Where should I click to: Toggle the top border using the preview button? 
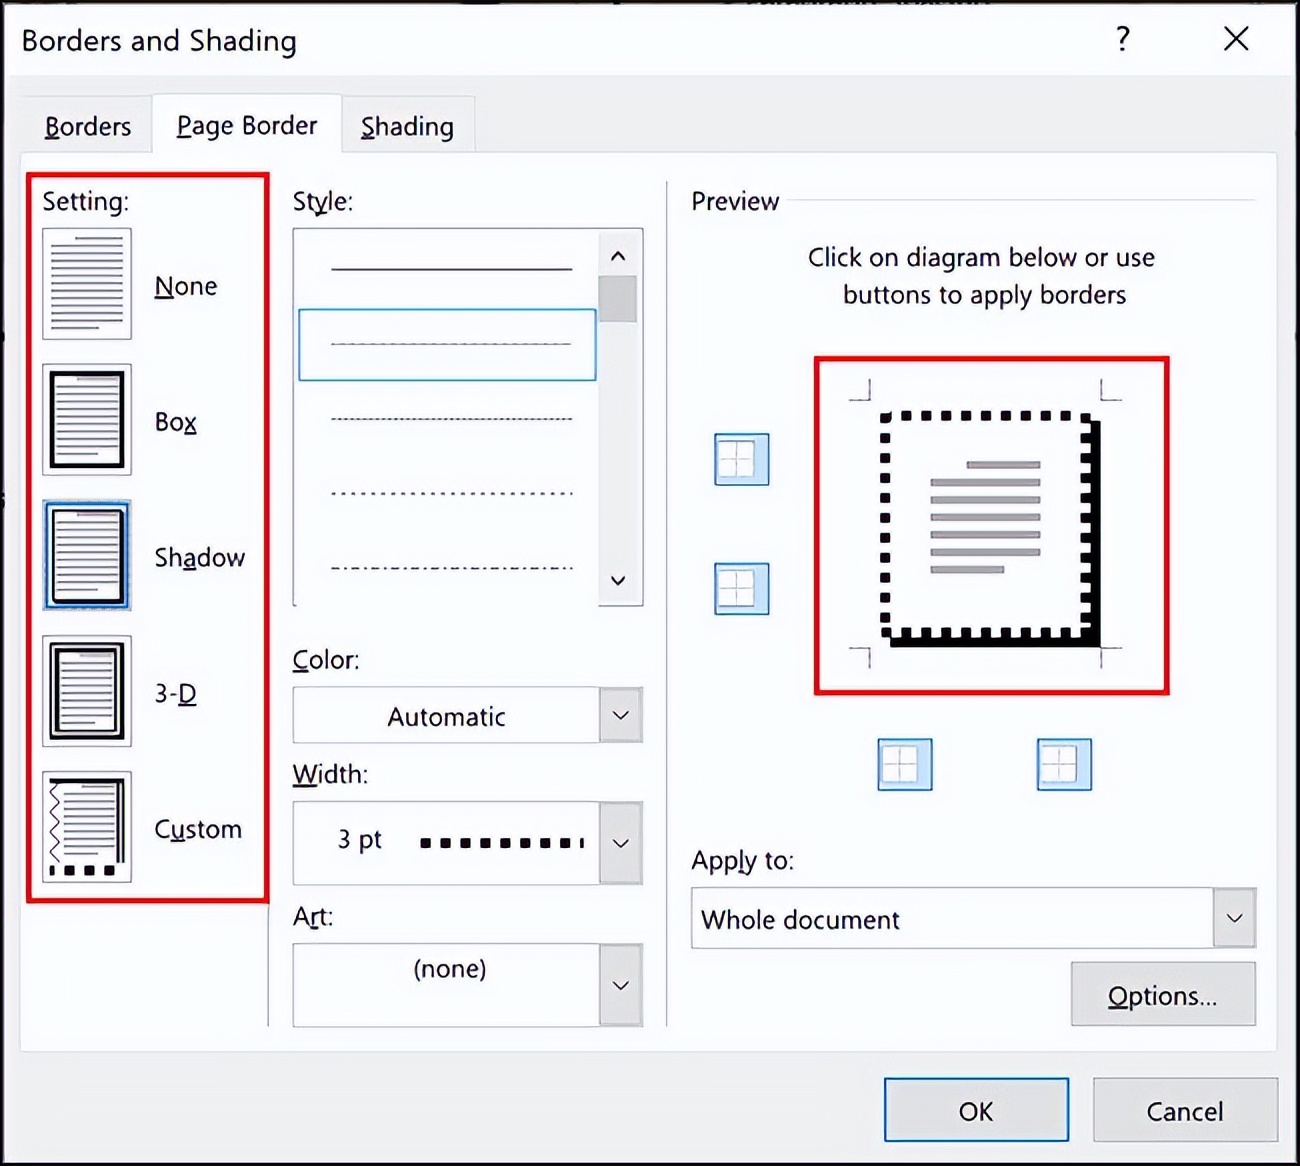(740, 460)
